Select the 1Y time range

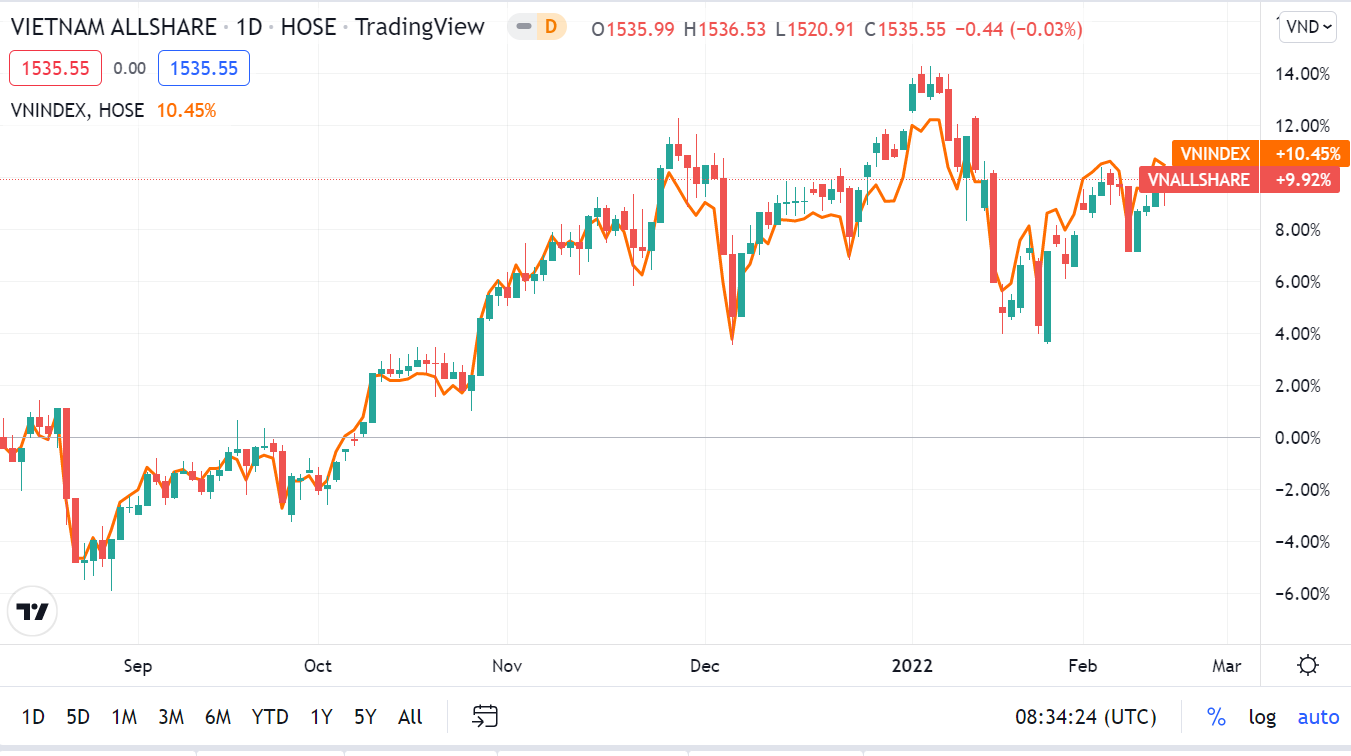point(321,716)
